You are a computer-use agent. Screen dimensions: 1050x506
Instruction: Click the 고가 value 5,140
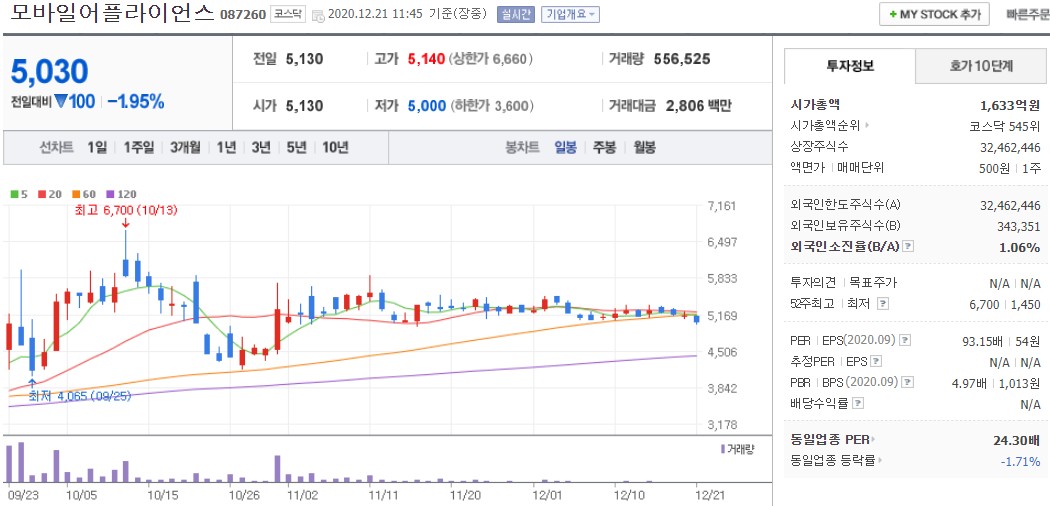427,59
